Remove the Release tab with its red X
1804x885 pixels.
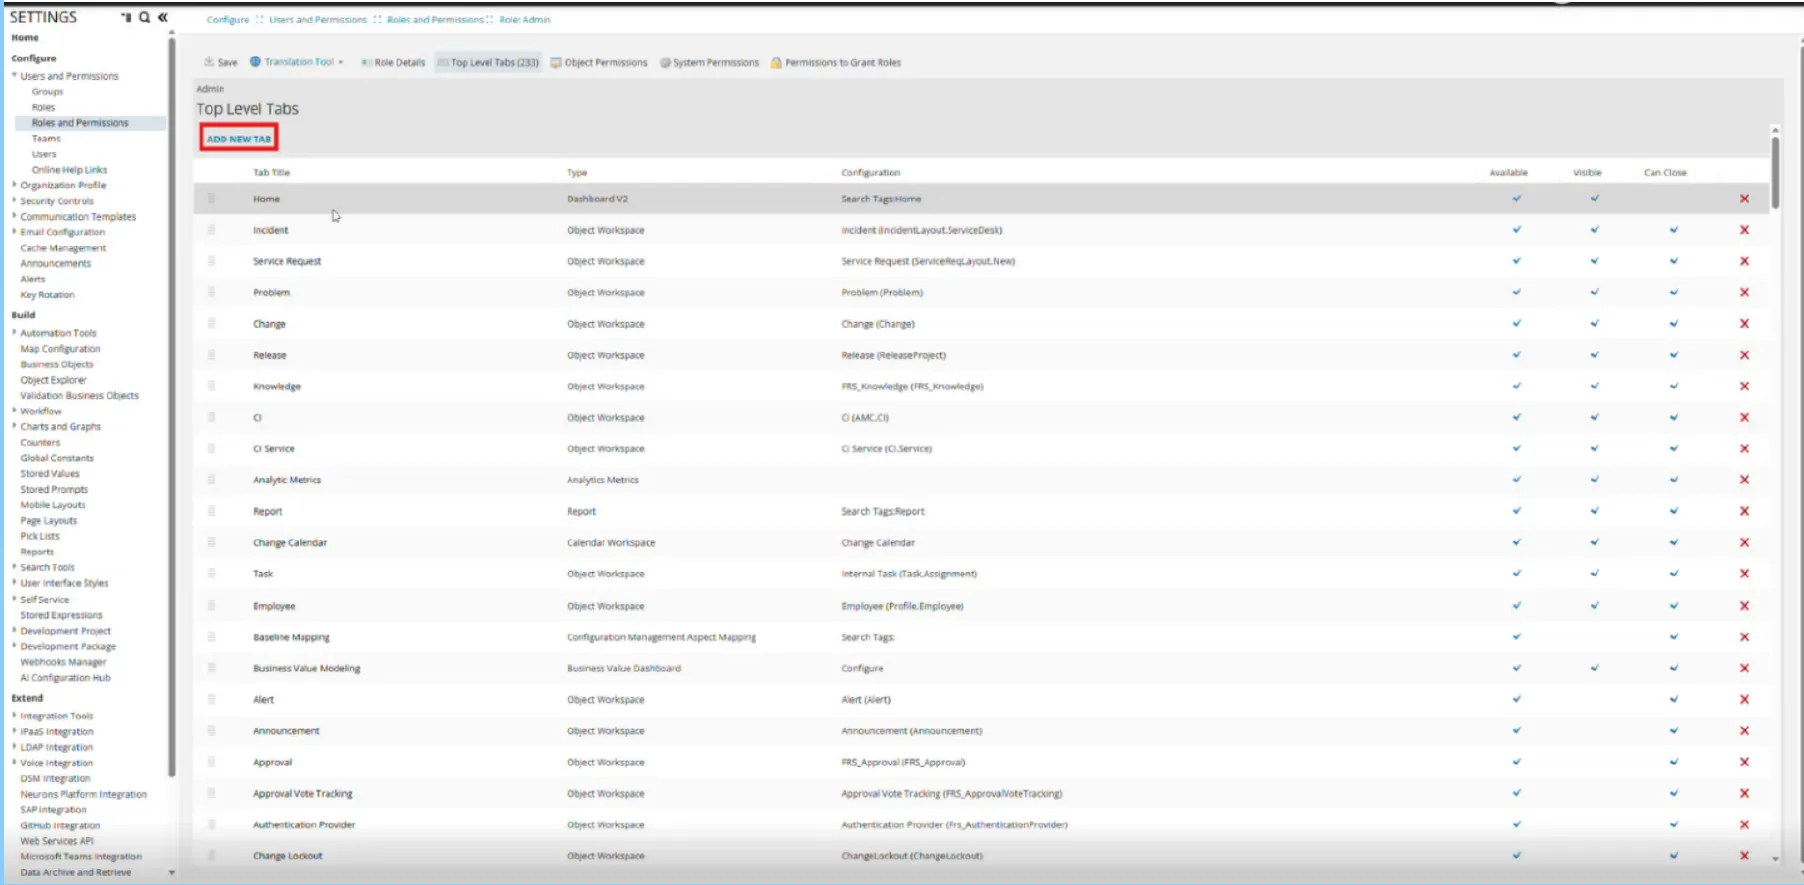pyautogui.click(x=1744, y=355)
